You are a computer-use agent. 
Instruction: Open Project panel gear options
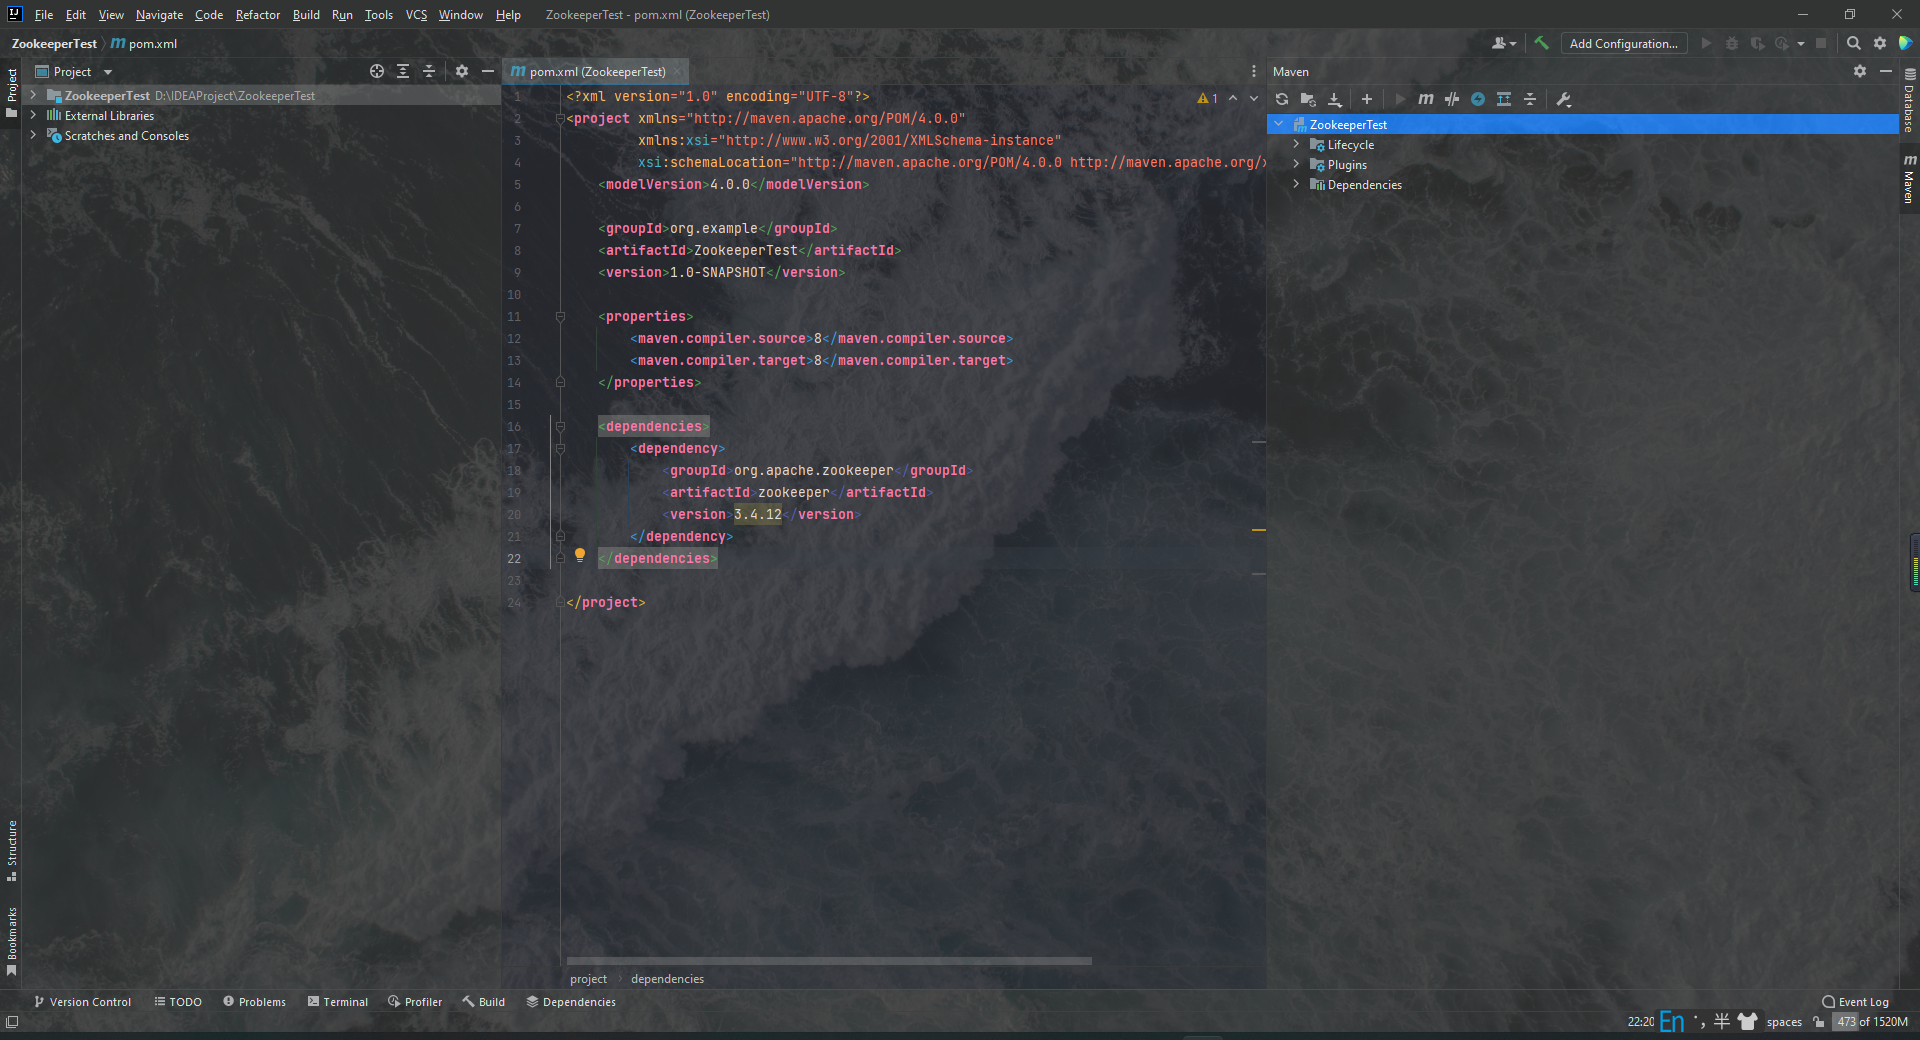point(462,71)
